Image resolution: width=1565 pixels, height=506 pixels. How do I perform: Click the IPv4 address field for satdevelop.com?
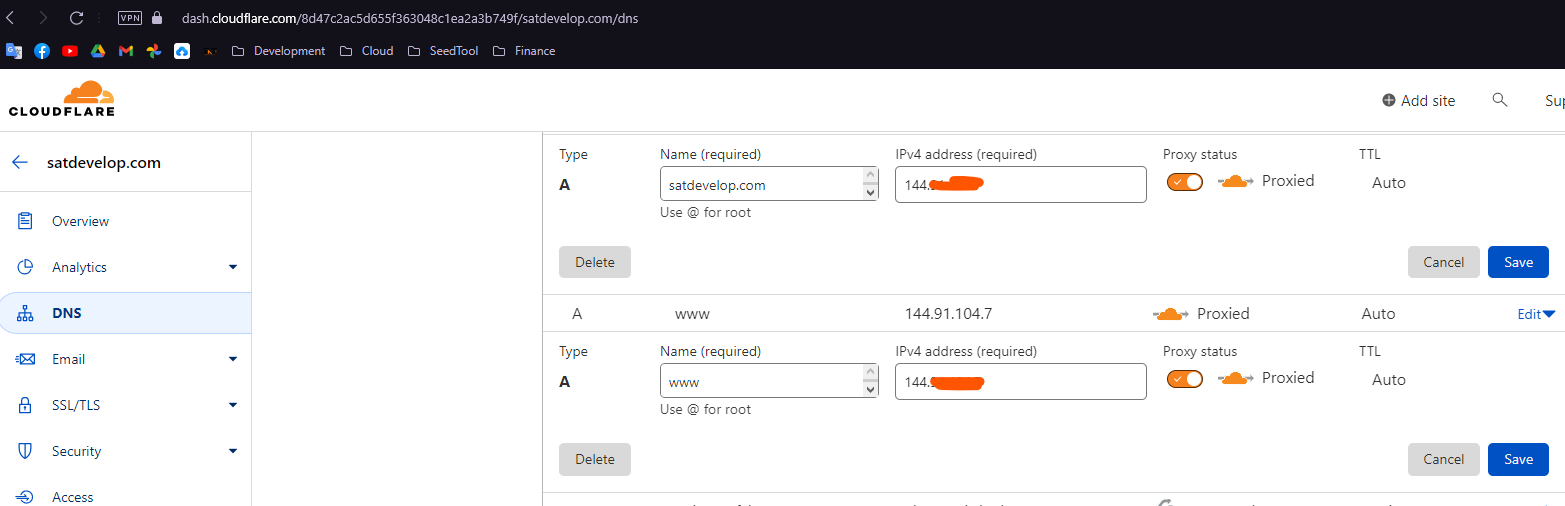point(1020,185)
